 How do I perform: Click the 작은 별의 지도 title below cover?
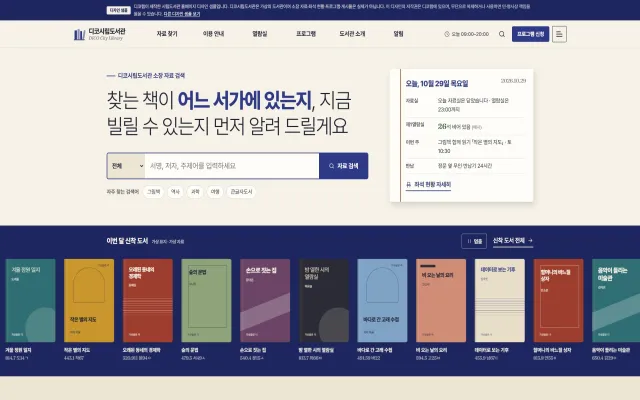tap(77, 350)
